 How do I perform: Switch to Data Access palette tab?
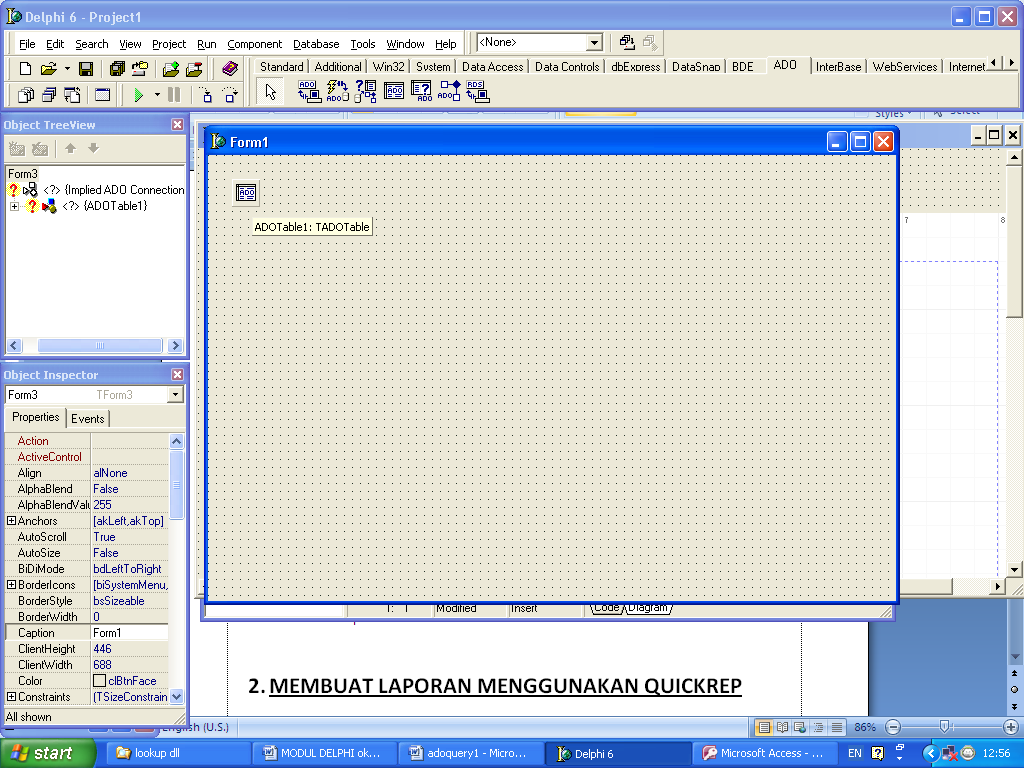492,67
